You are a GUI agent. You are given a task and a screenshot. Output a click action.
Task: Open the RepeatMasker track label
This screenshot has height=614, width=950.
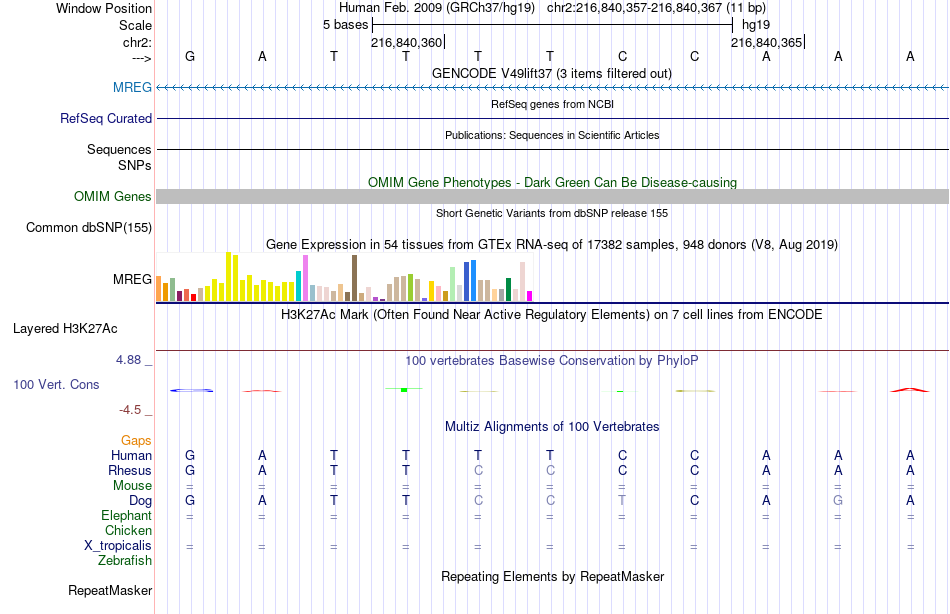tap(110, 590)
